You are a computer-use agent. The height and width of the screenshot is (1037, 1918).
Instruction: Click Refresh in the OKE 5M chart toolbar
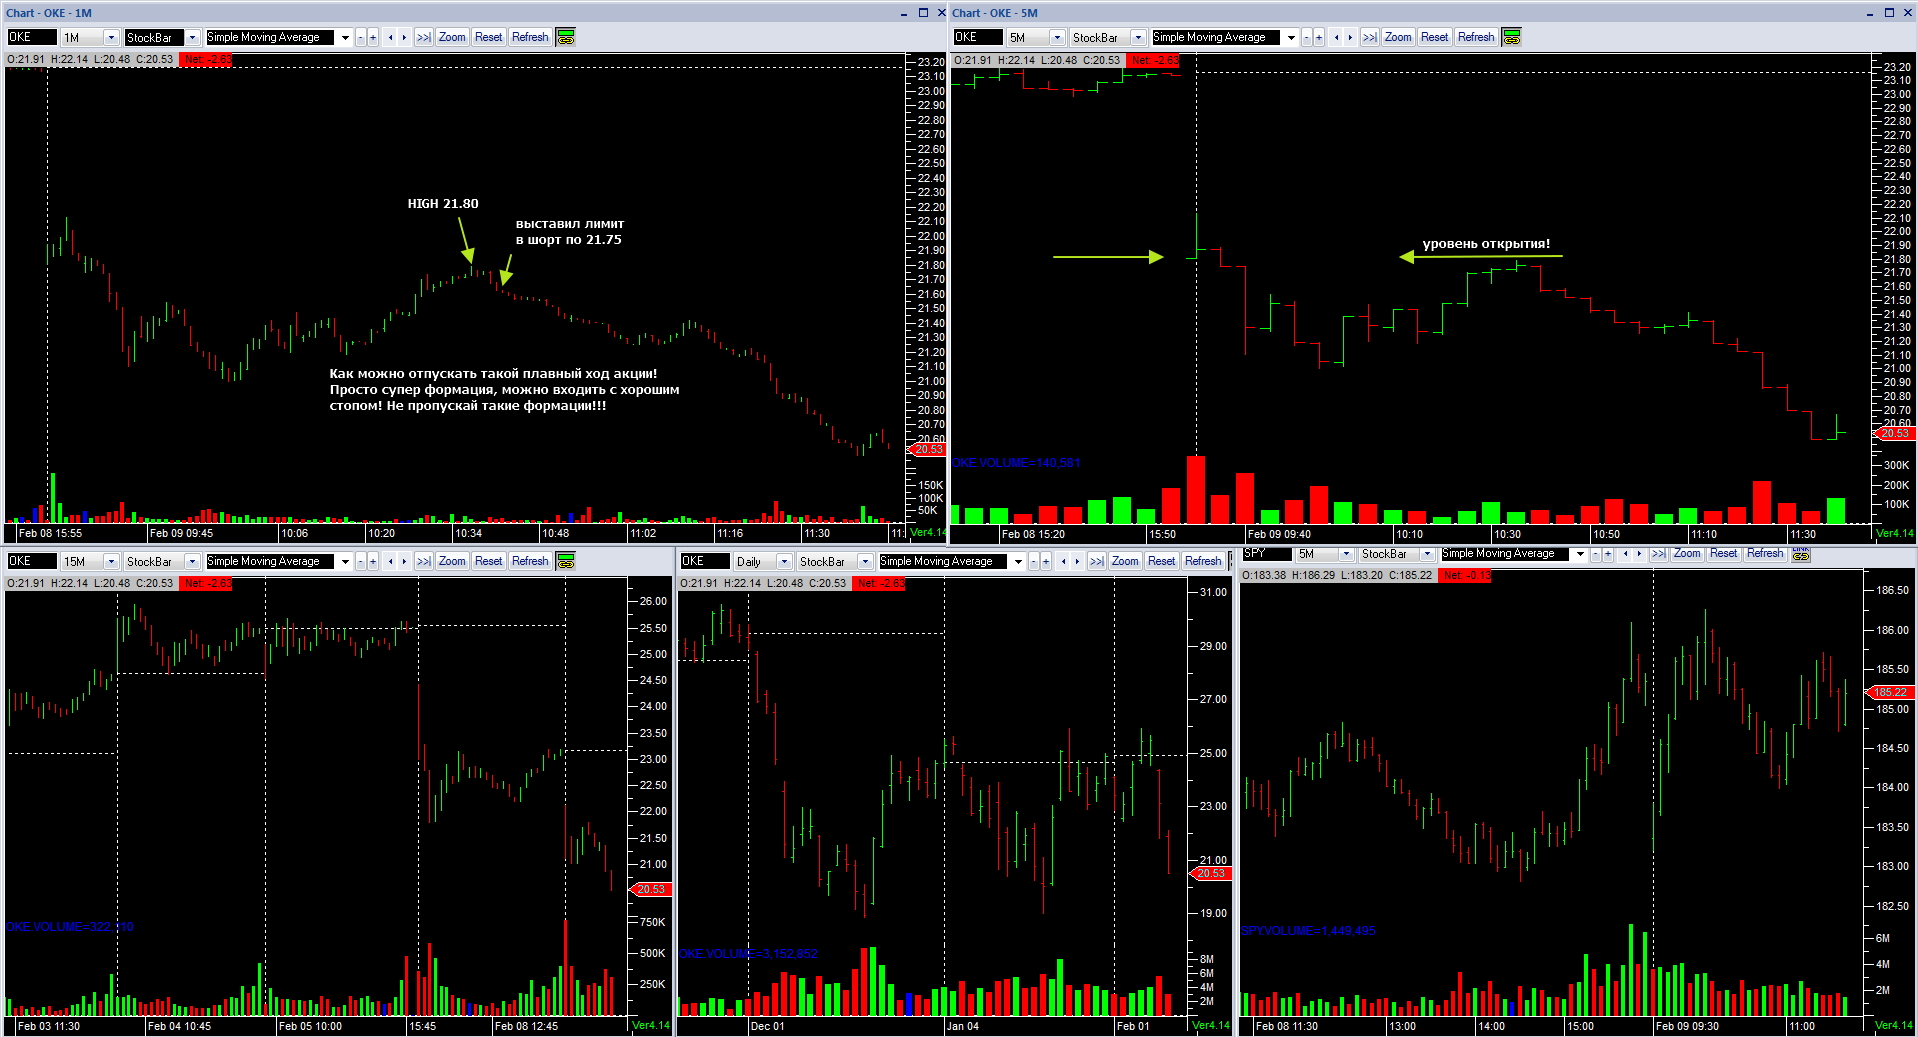coord(1476,37)
